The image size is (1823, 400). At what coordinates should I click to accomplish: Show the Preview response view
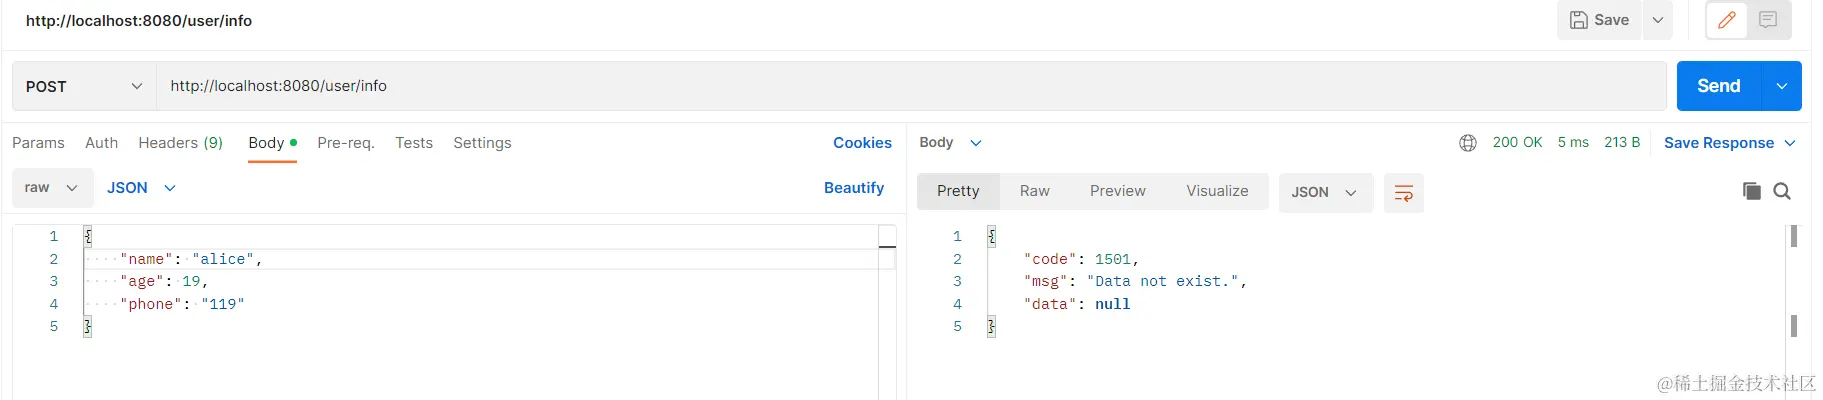1117,191
